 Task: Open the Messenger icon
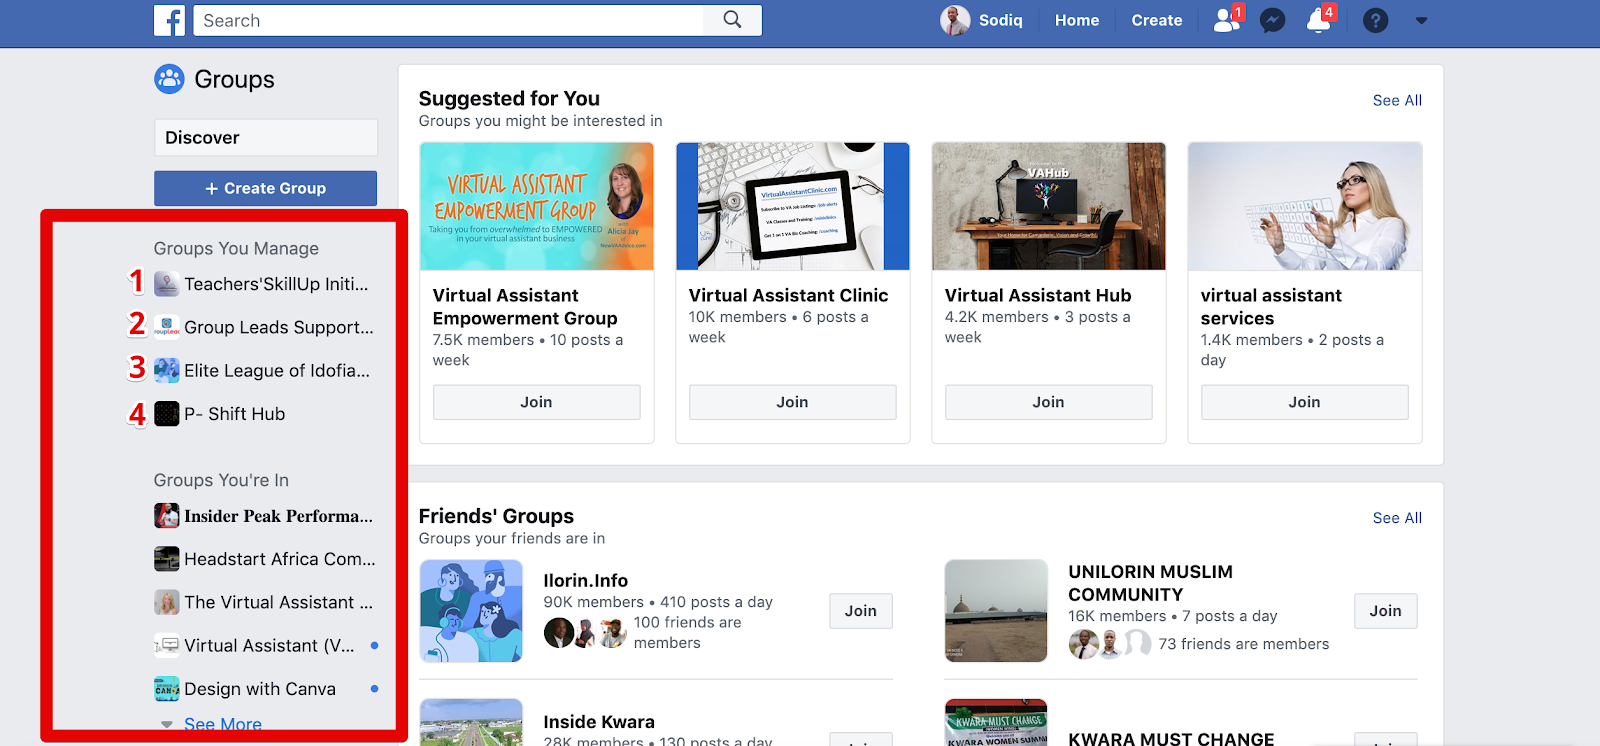pos(1272,20)
